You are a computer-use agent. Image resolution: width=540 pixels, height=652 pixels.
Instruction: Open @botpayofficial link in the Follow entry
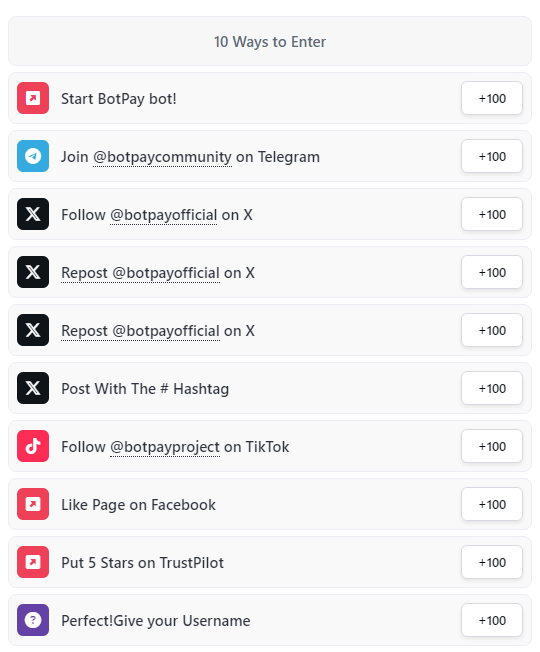(x=163, y=215)
